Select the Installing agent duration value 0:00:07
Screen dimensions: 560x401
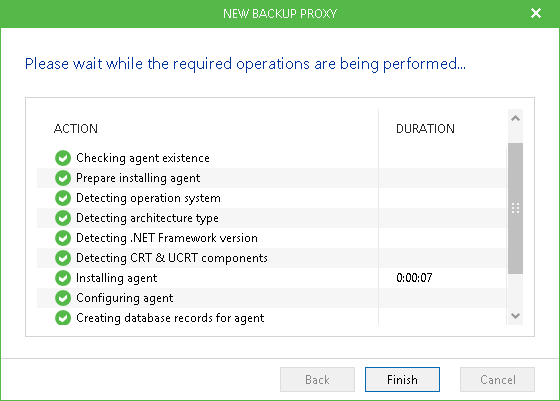pos(414,278)
